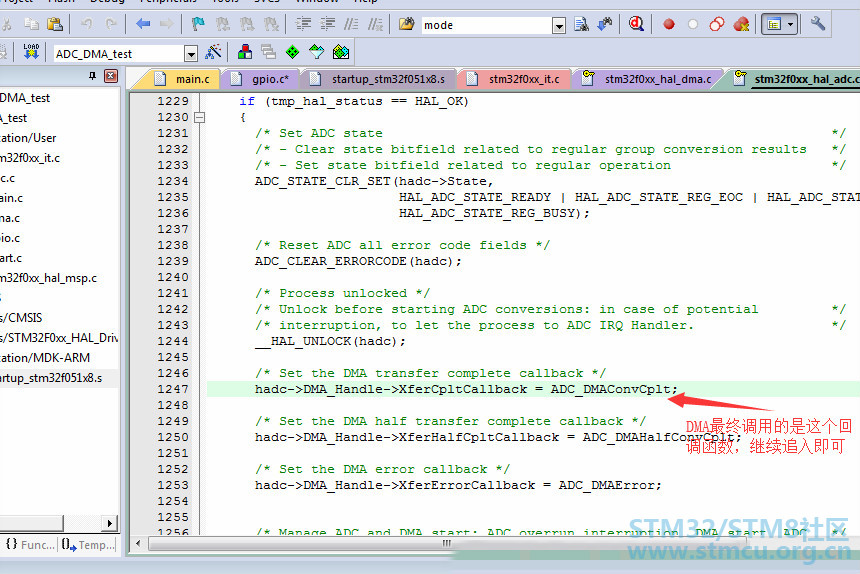
Task: Clear all bookmarks icon
Action: tap(271, 24)
